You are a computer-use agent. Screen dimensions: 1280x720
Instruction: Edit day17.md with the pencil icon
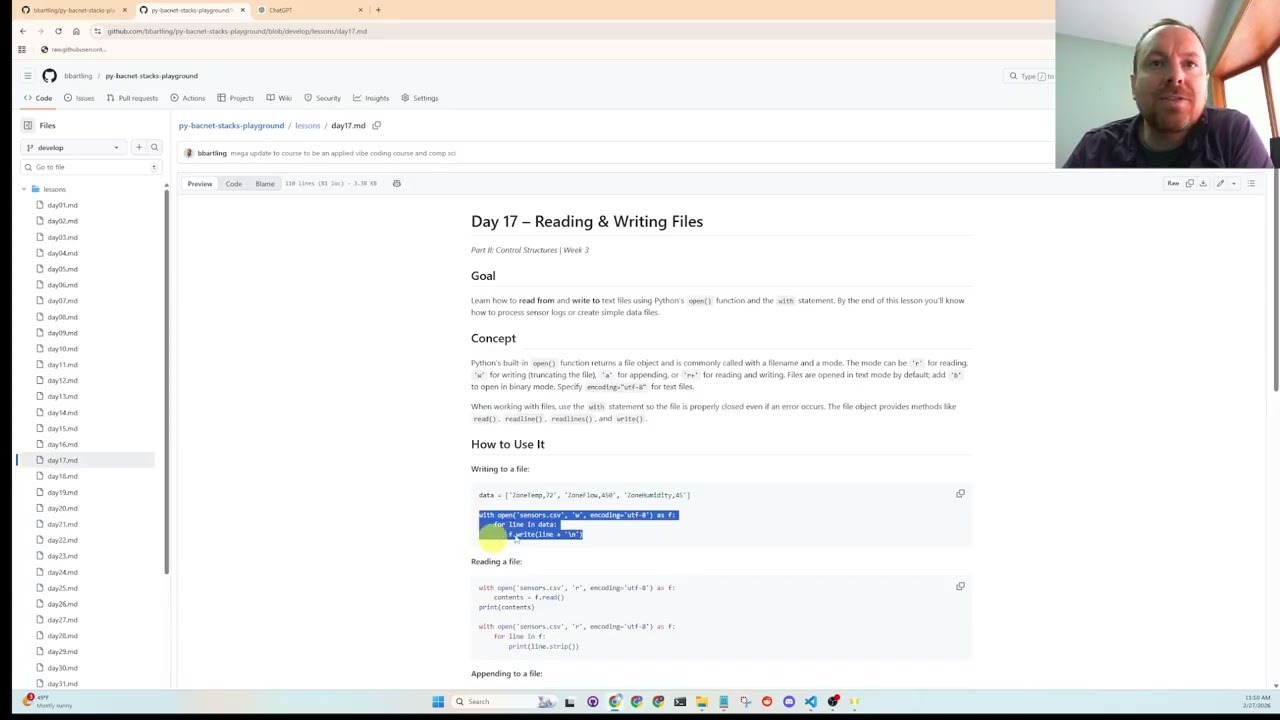(x=1220, y=183)
